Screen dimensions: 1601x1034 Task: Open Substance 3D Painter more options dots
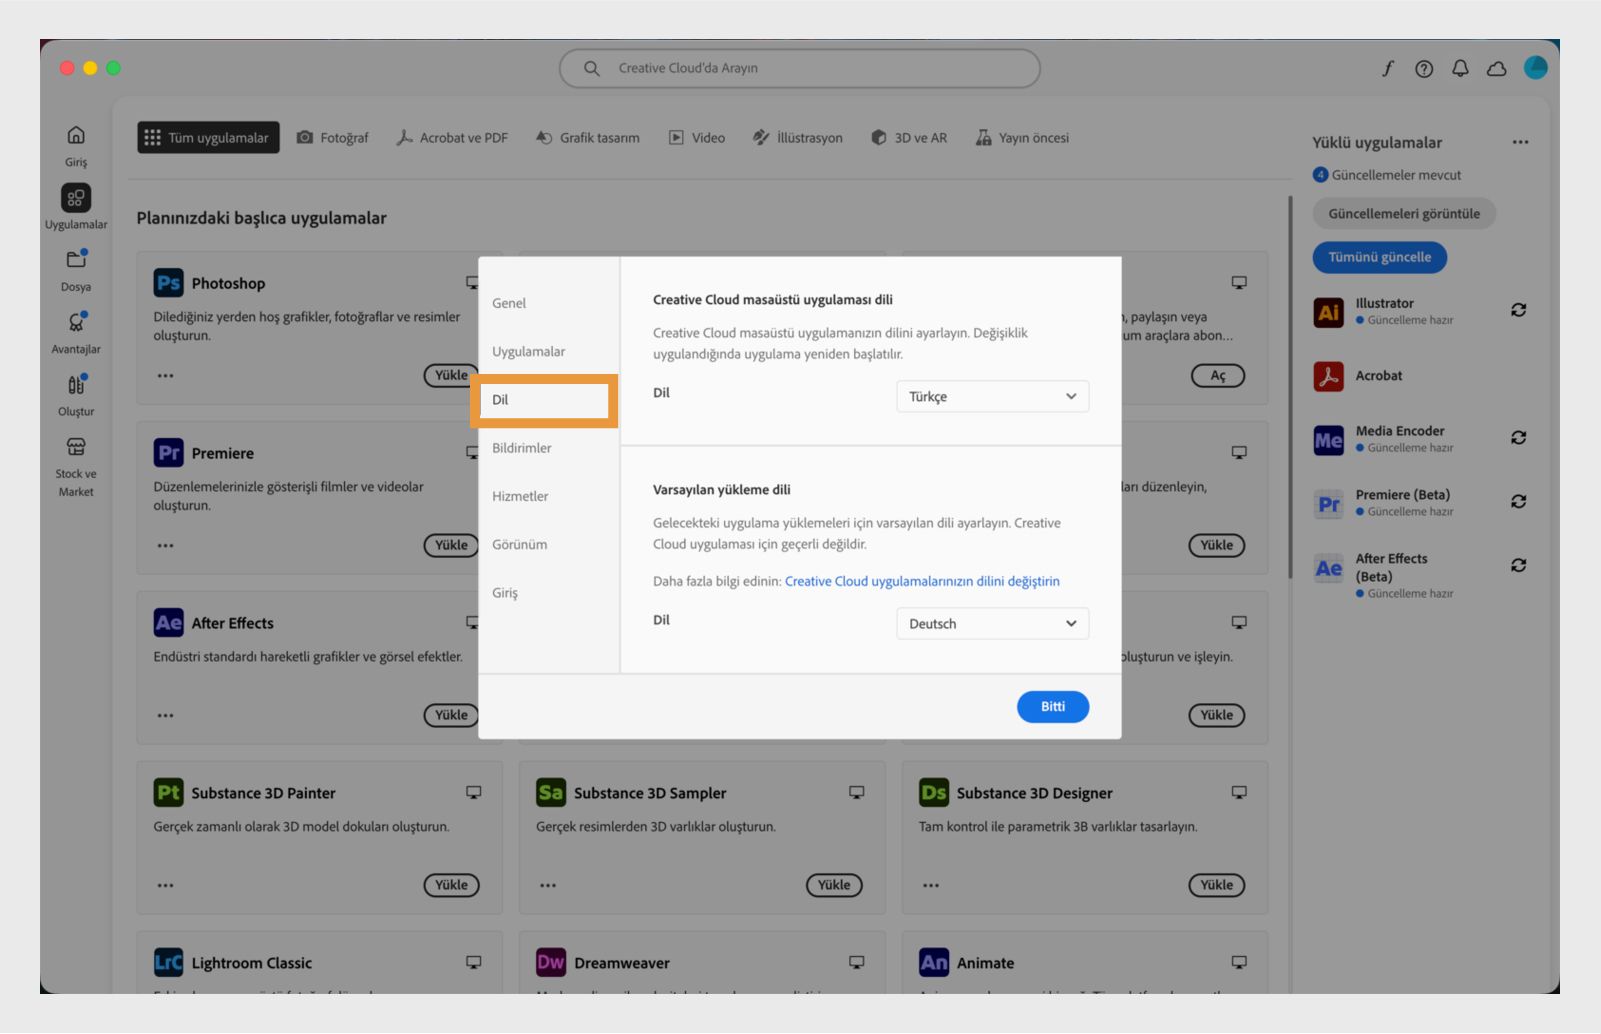click(165, 886)
